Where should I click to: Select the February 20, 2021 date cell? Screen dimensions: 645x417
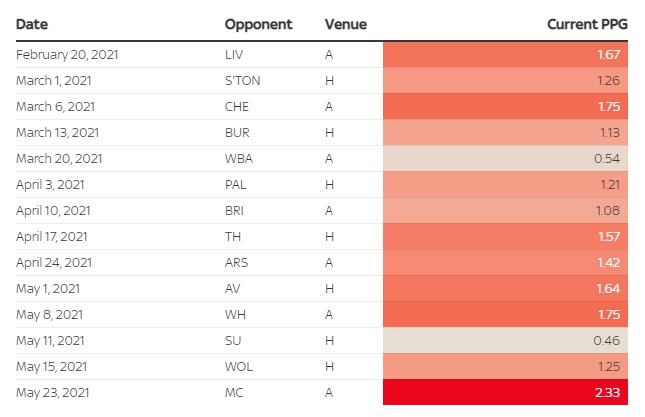pos(67,54)
